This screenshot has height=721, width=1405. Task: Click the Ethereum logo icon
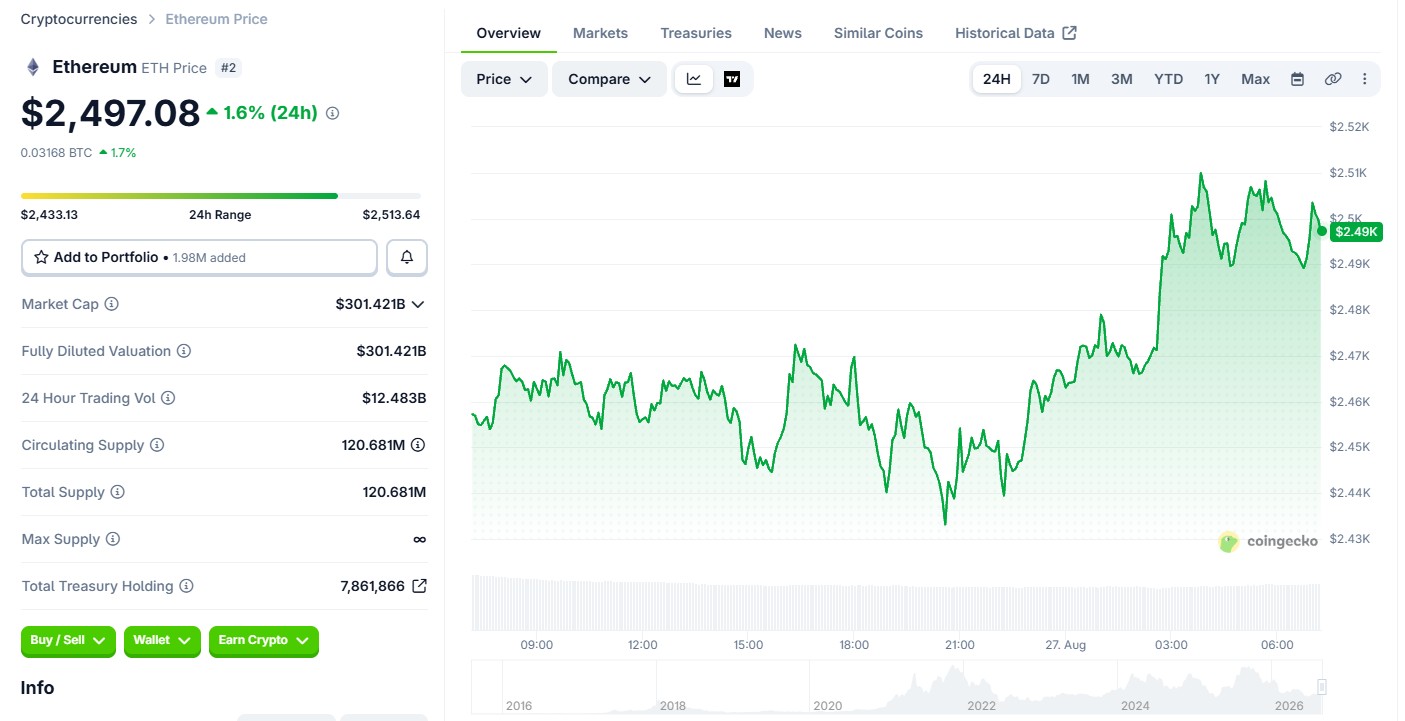click(x=33, y=67)
